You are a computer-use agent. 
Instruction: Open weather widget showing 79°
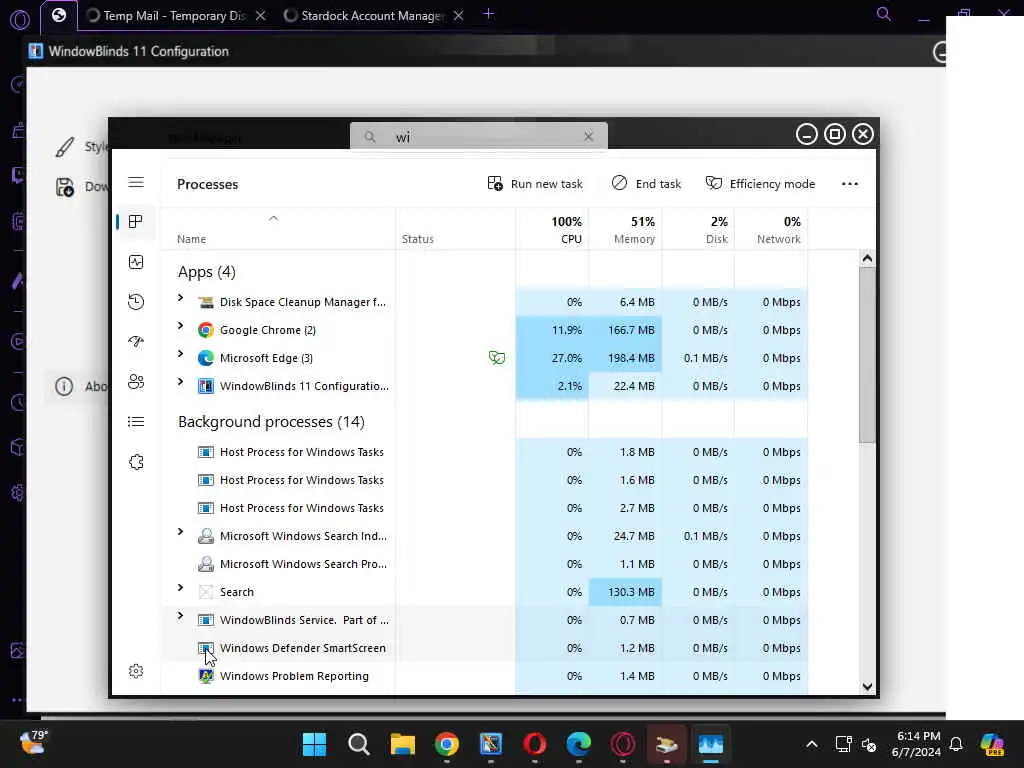coord(34,742)
